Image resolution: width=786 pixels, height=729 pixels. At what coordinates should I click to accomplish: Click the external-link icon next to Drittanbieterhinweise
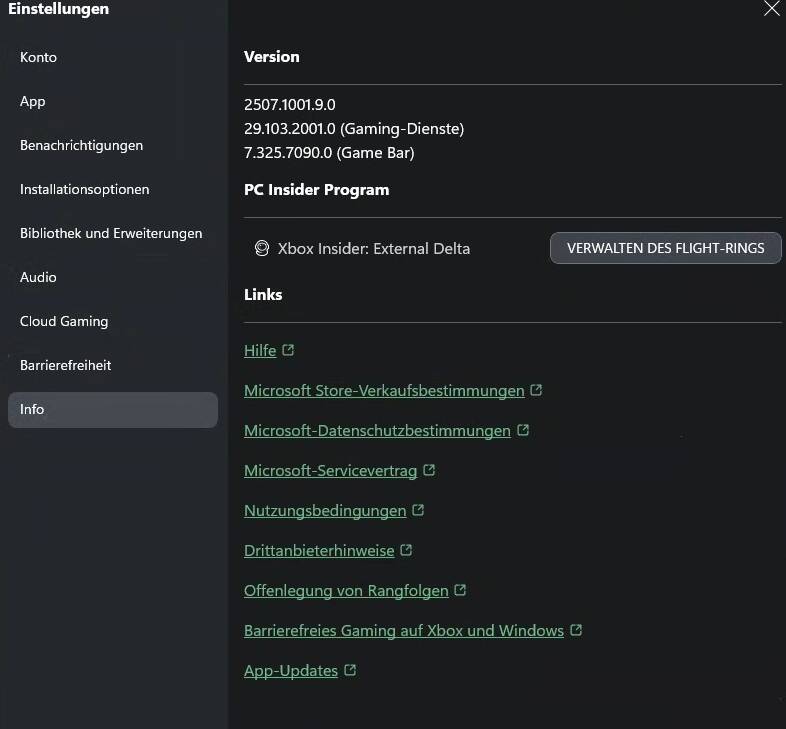pyautogui.click(x=406, y=550)
